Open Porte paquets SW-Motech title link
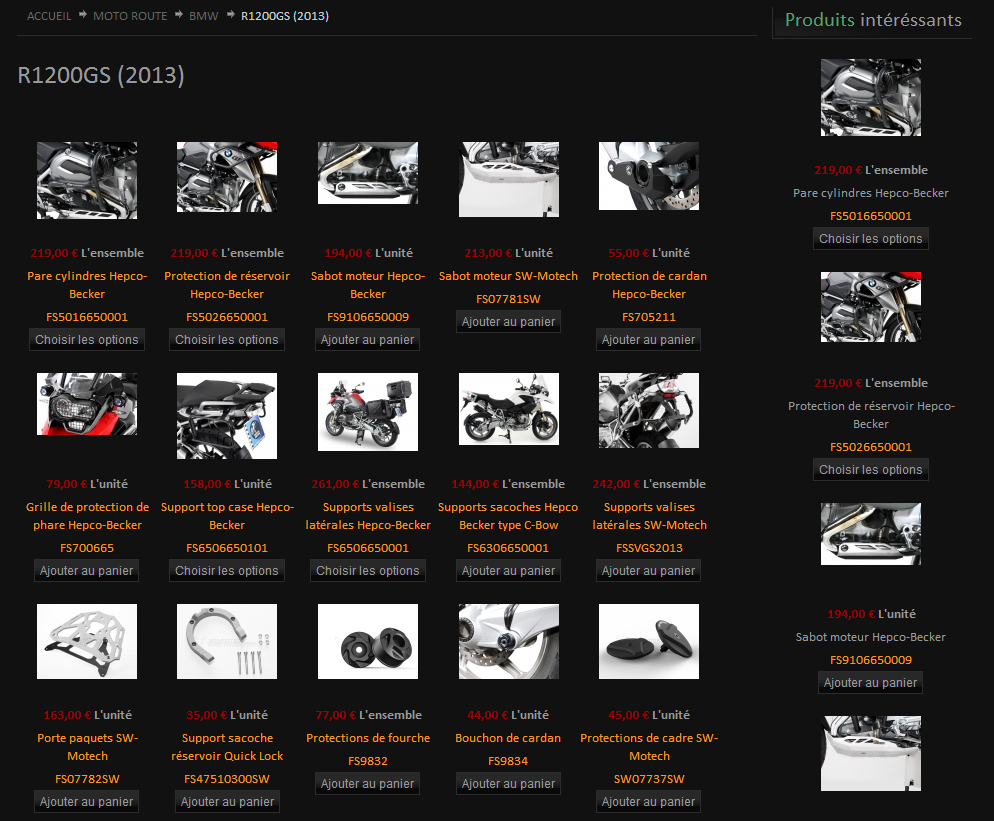Screen dimensions: 994x821 [x=87, y=747]
